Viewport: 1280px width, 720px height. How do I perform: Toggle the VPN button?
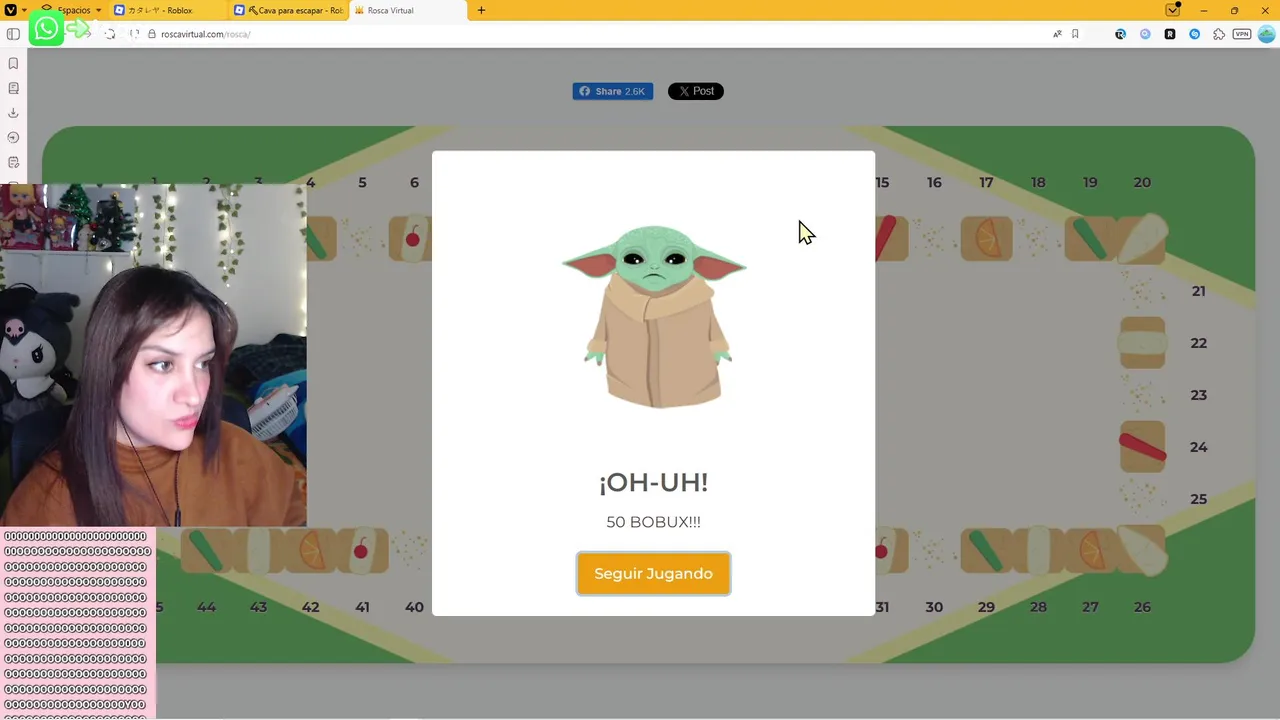[1242, 34]
